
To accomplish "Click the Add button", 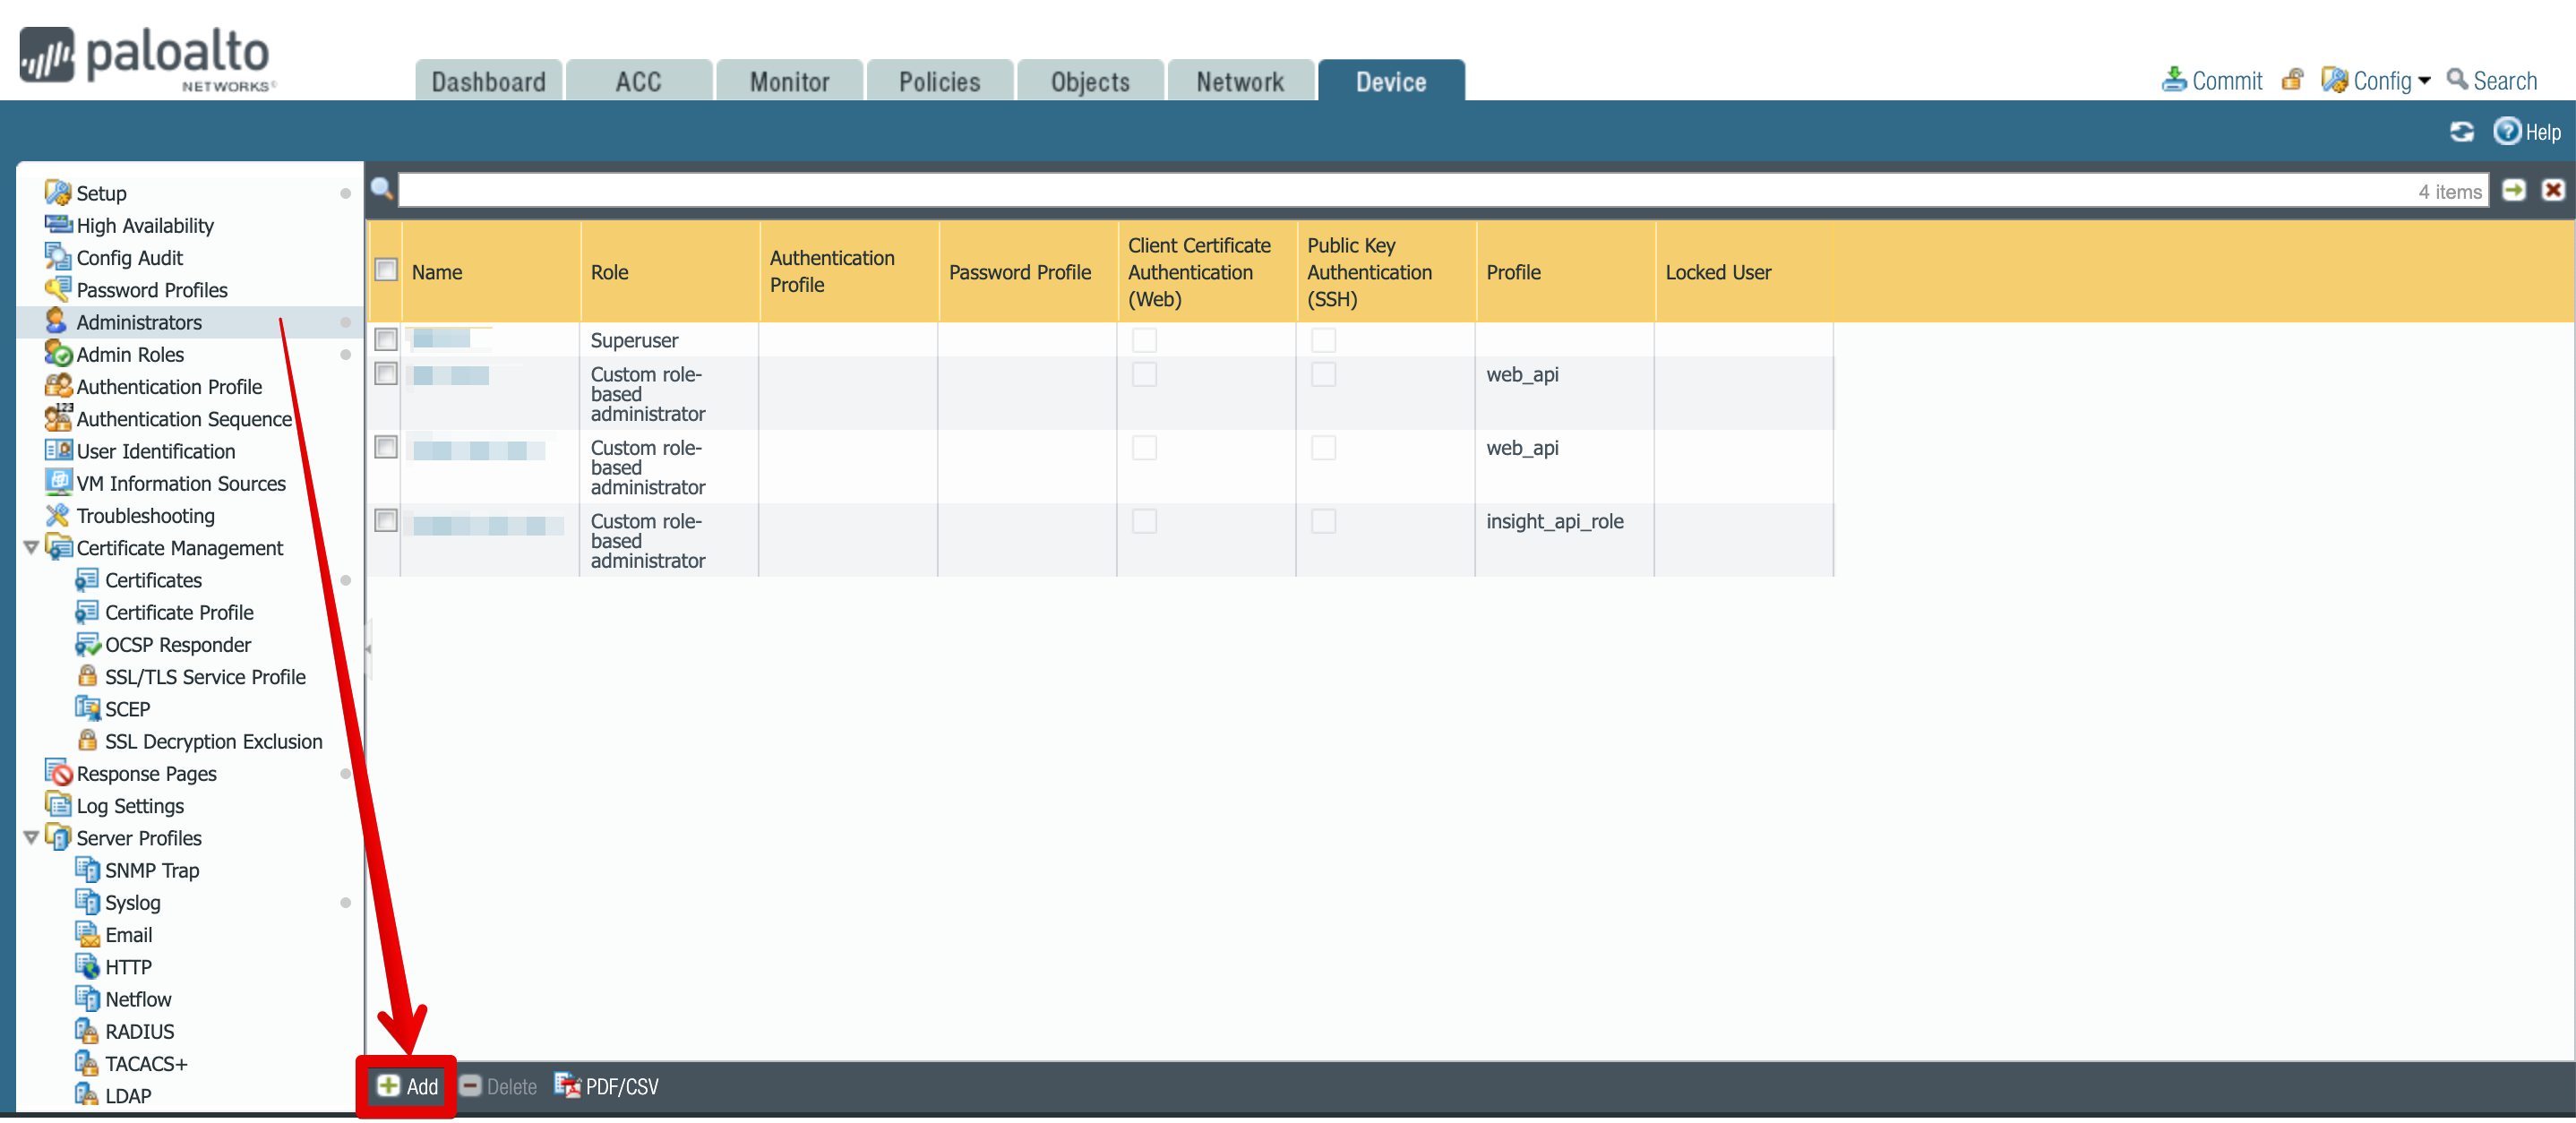I will tap(408, 1086).
